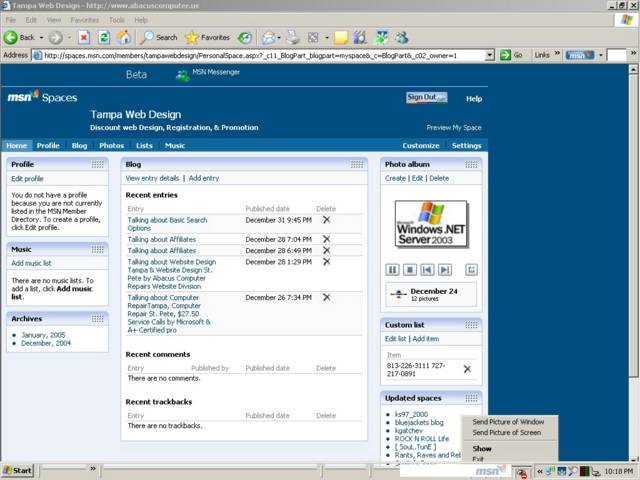Select Send Picture of Window menu entry
This screenshot has width=640, height=480.
point(509,422)
